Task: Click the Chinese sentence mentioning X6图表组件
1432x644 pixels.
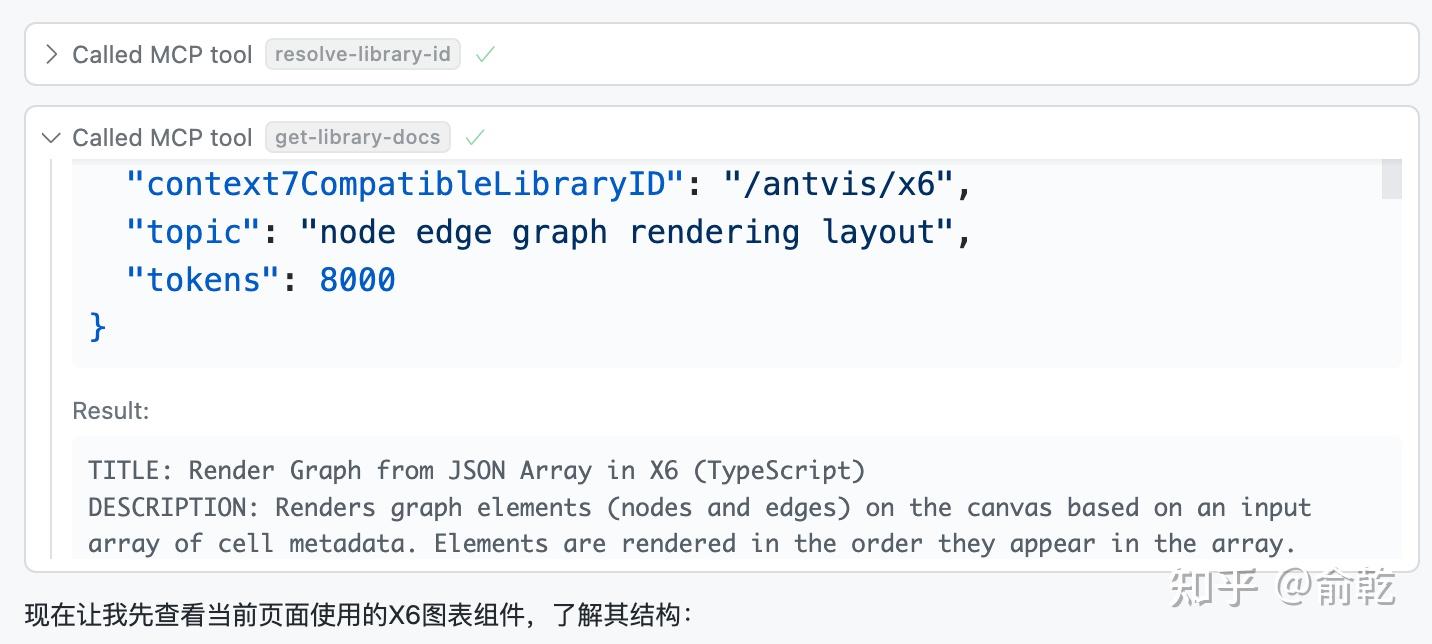Action: pos(358,614)
